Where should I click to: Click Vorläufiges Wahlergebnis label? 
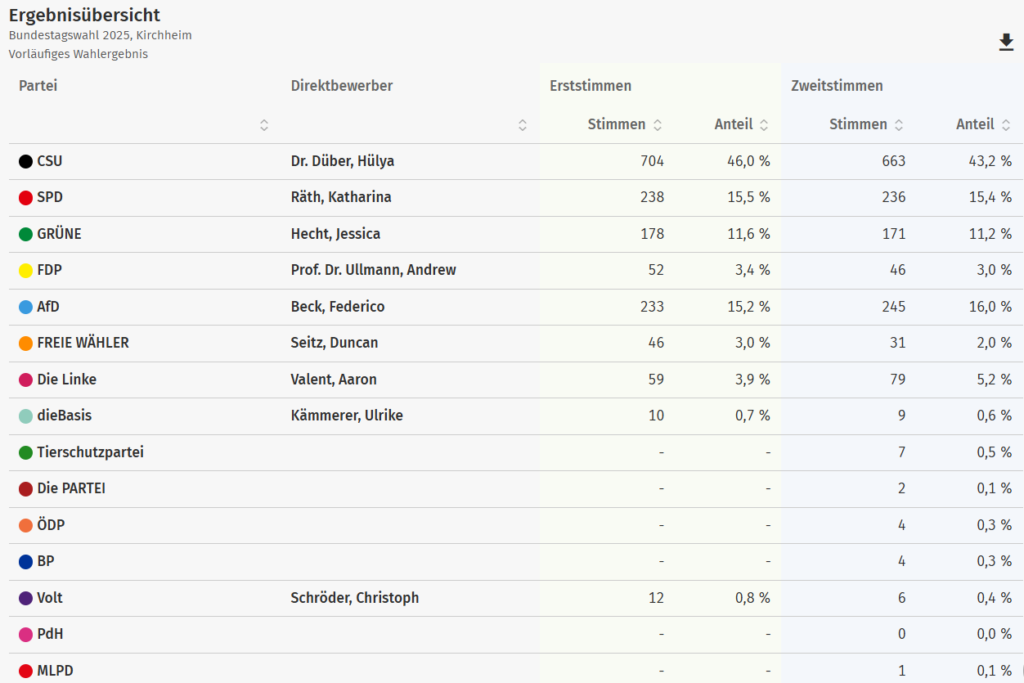(78, 54)
